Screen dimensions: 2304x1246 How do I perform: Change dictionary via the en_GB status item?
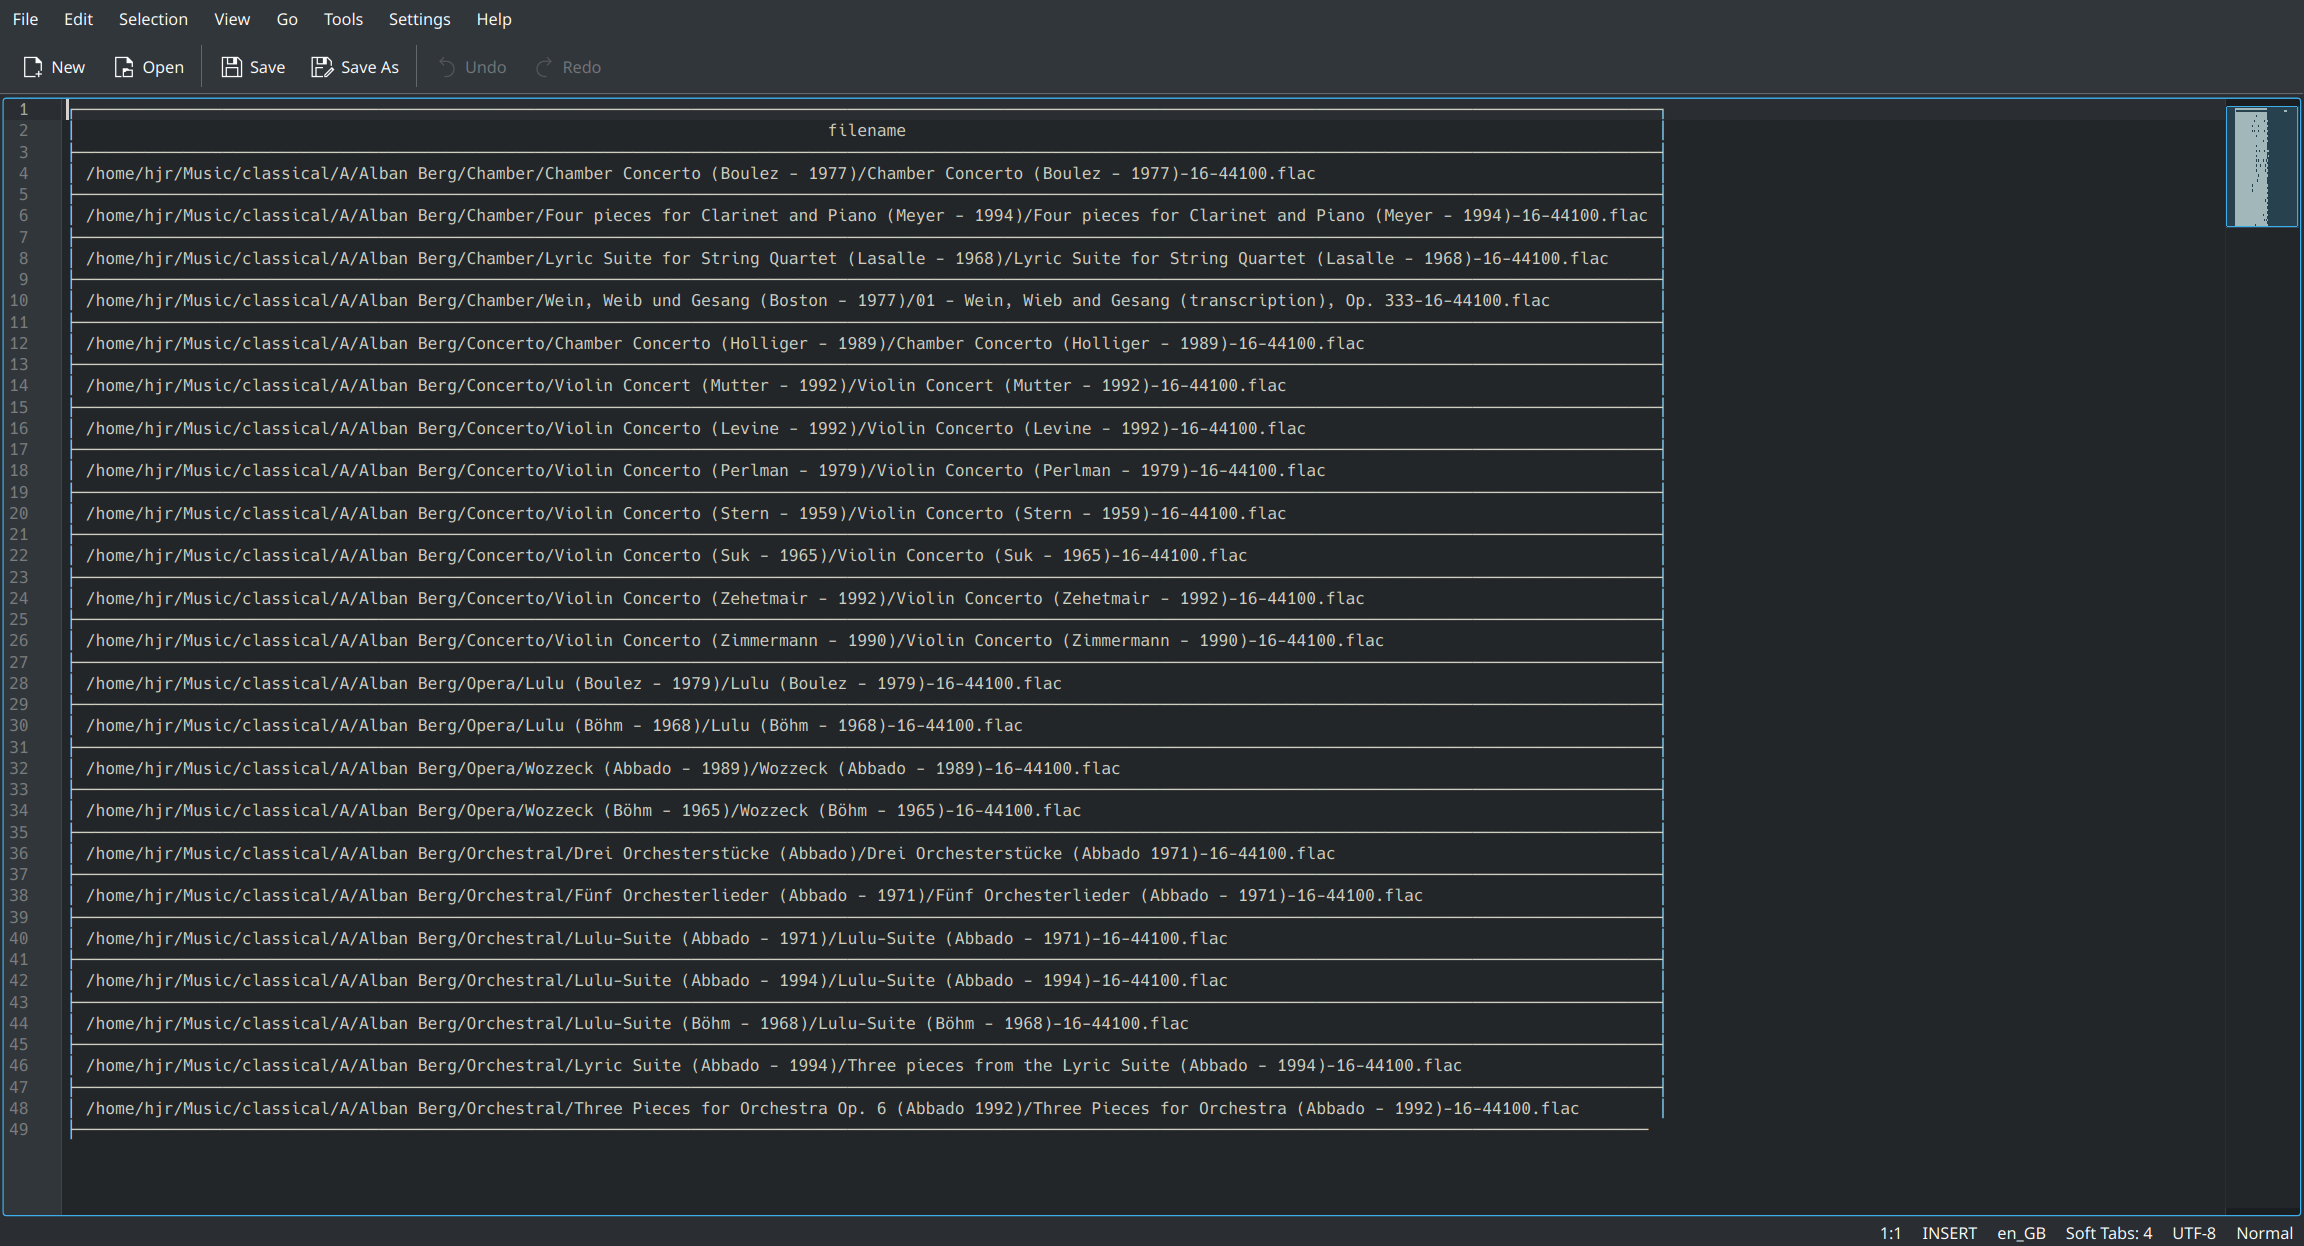click(x=2021, y=1233)
